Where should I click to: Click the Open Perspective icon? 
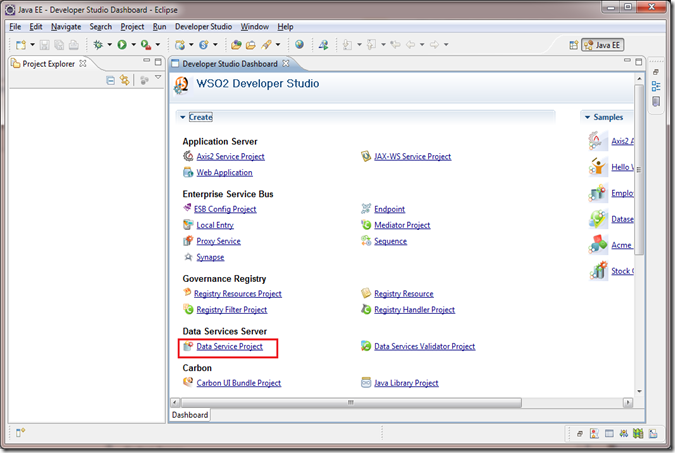click(x=573, y=45)
